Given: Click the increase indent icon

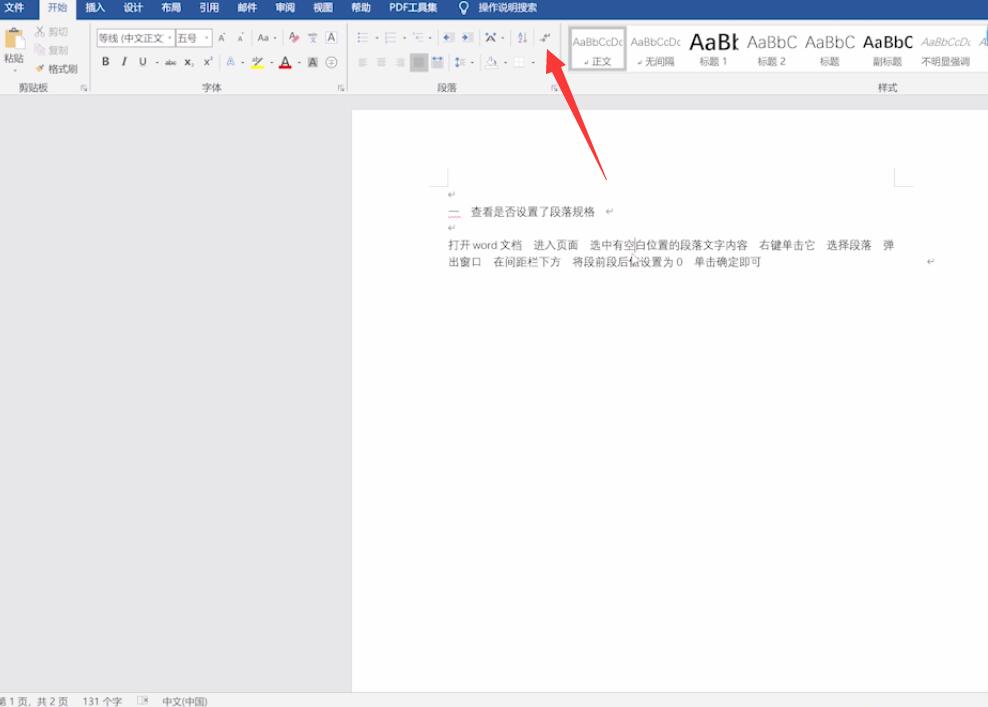Looking at the screenshot, I should 467,38.
